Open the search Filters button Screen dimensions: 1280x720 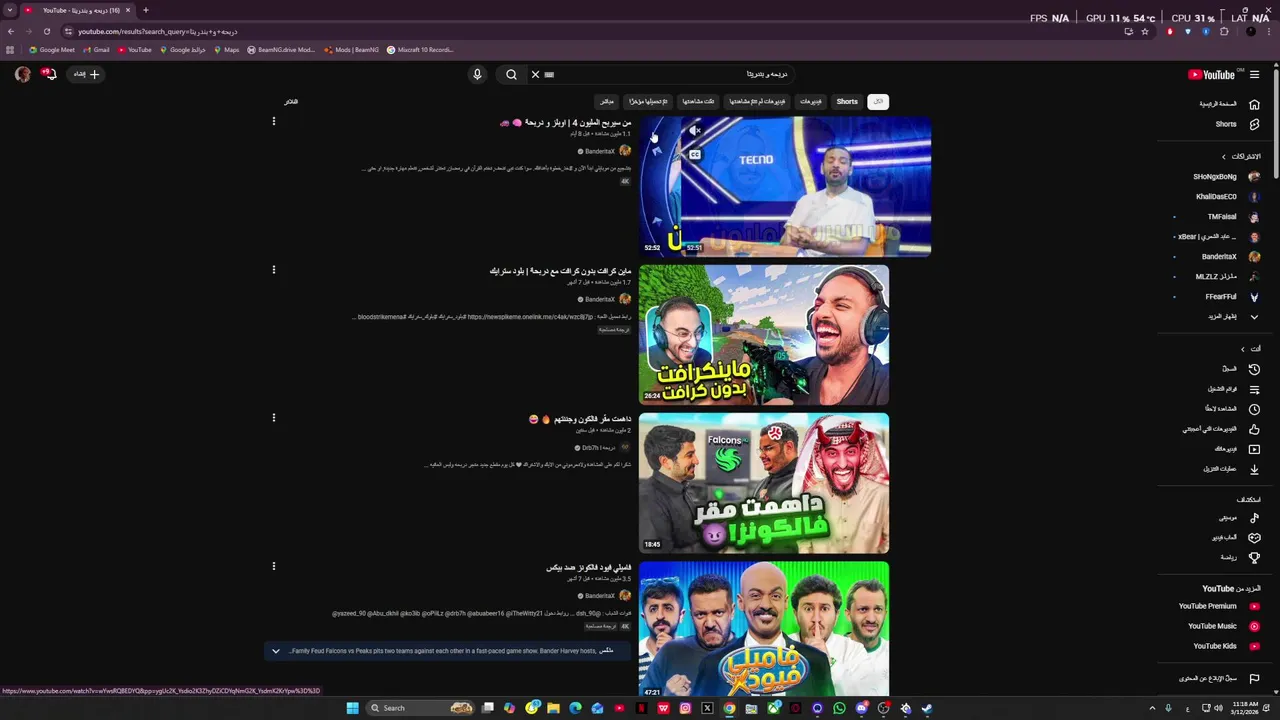tap(290, 101)
